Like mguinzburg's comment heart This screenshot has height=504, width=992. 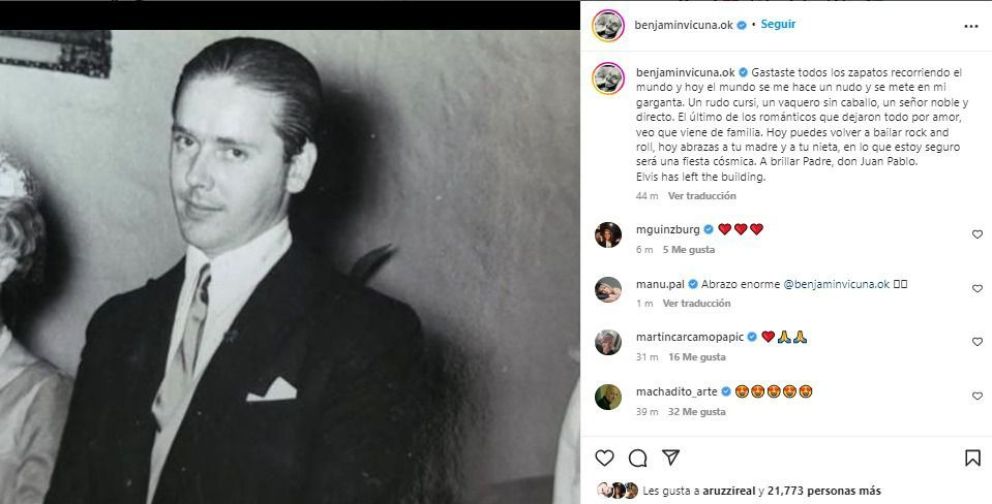point(977,234)
